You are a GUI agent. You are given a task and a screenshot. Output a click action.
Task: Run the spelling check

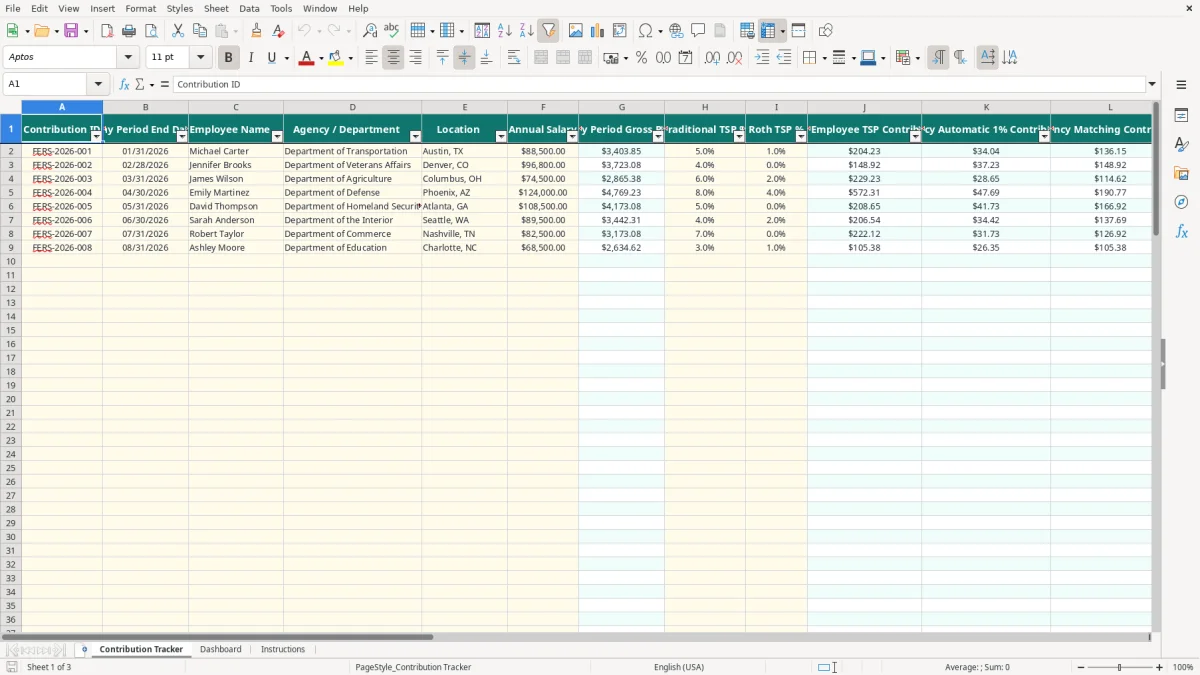[x=392, y=31]
